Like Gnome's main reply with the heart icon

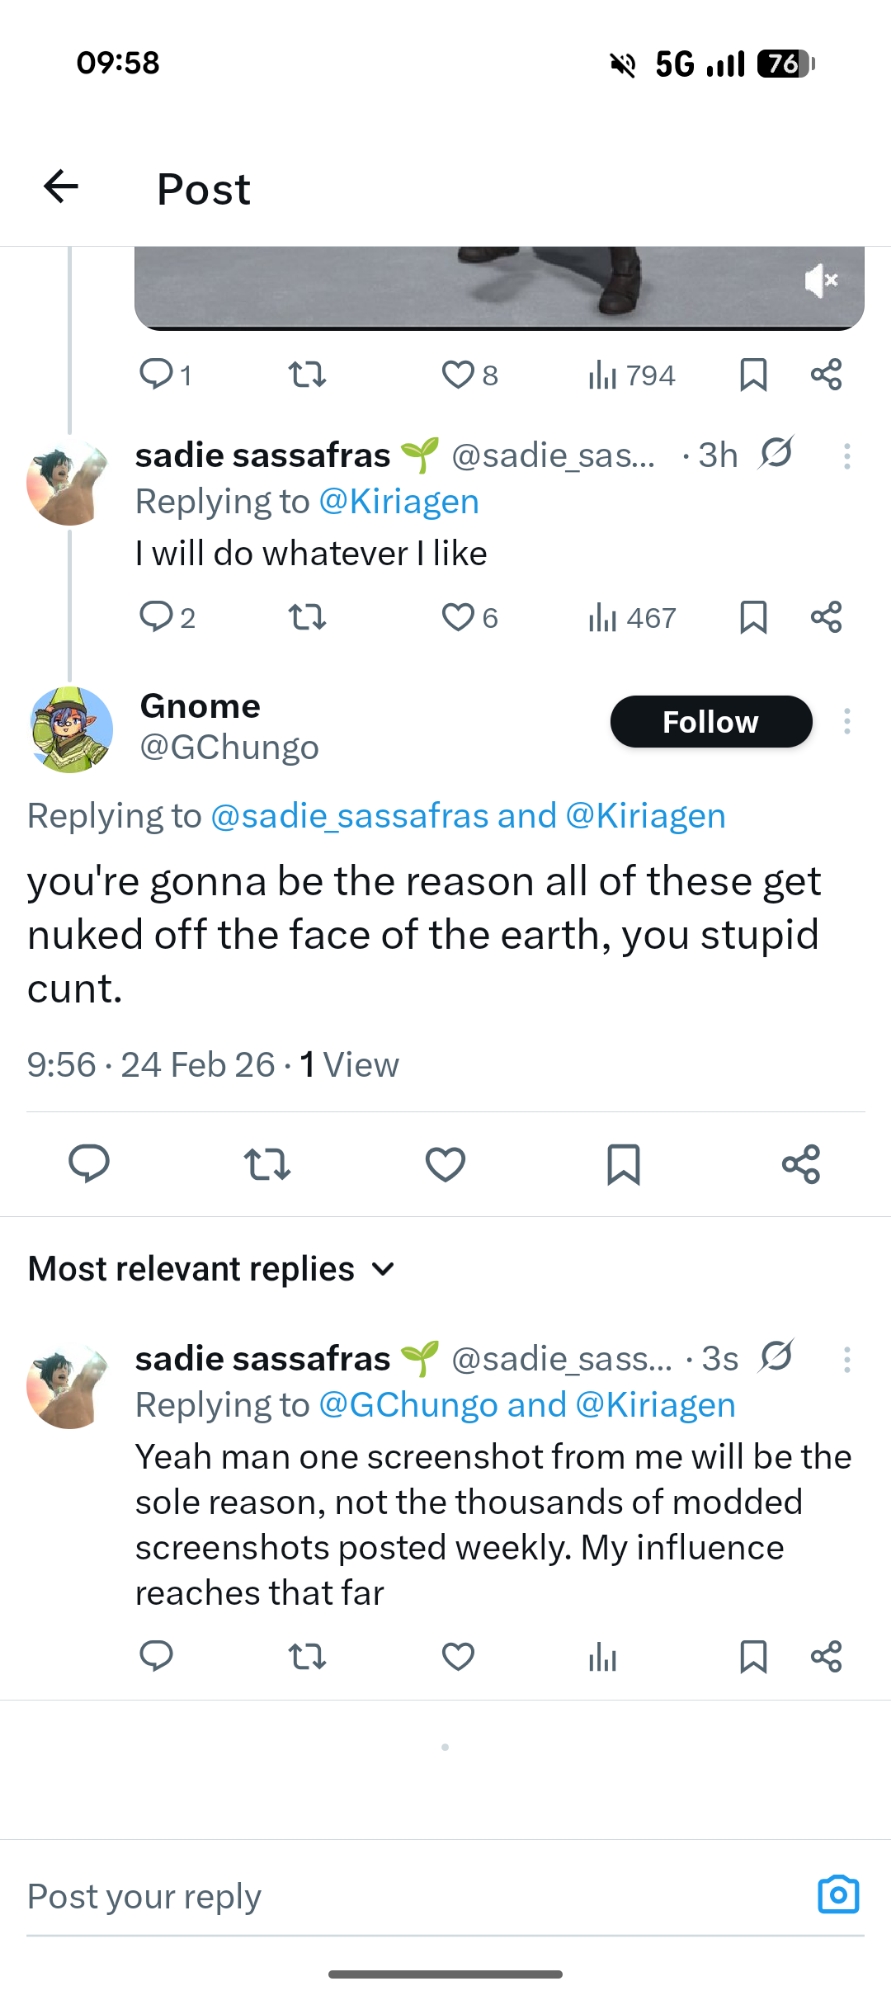[x=445, y=1164]
